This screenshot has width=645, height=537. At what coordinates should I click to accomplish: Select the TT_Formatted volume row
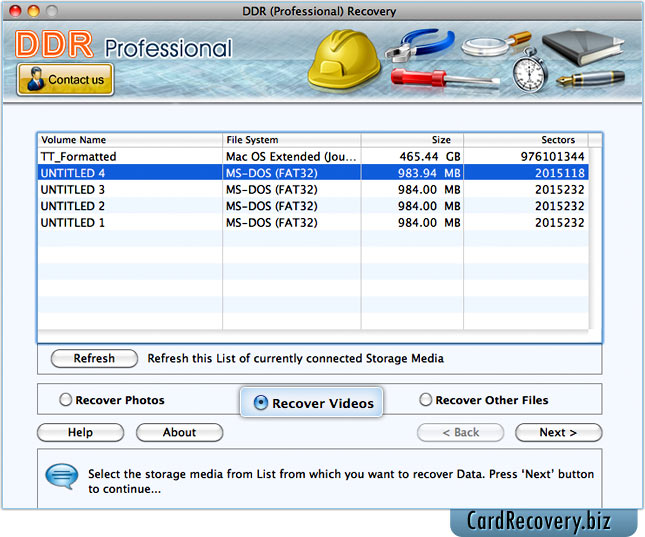tap(313, 156)
